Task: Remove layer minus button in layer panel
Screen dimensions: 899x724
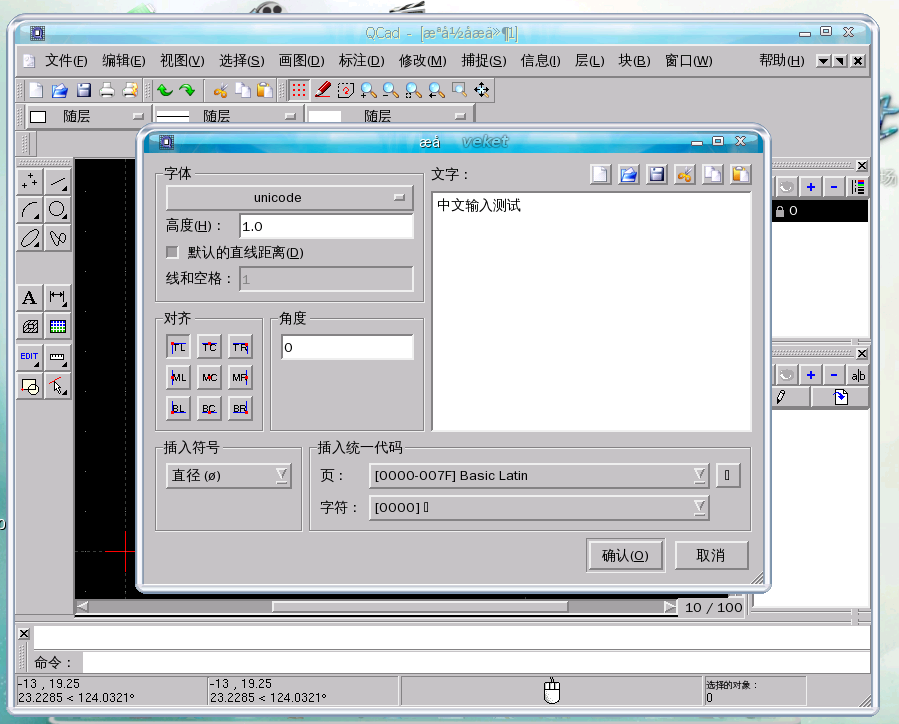Action: pos(834,187)
